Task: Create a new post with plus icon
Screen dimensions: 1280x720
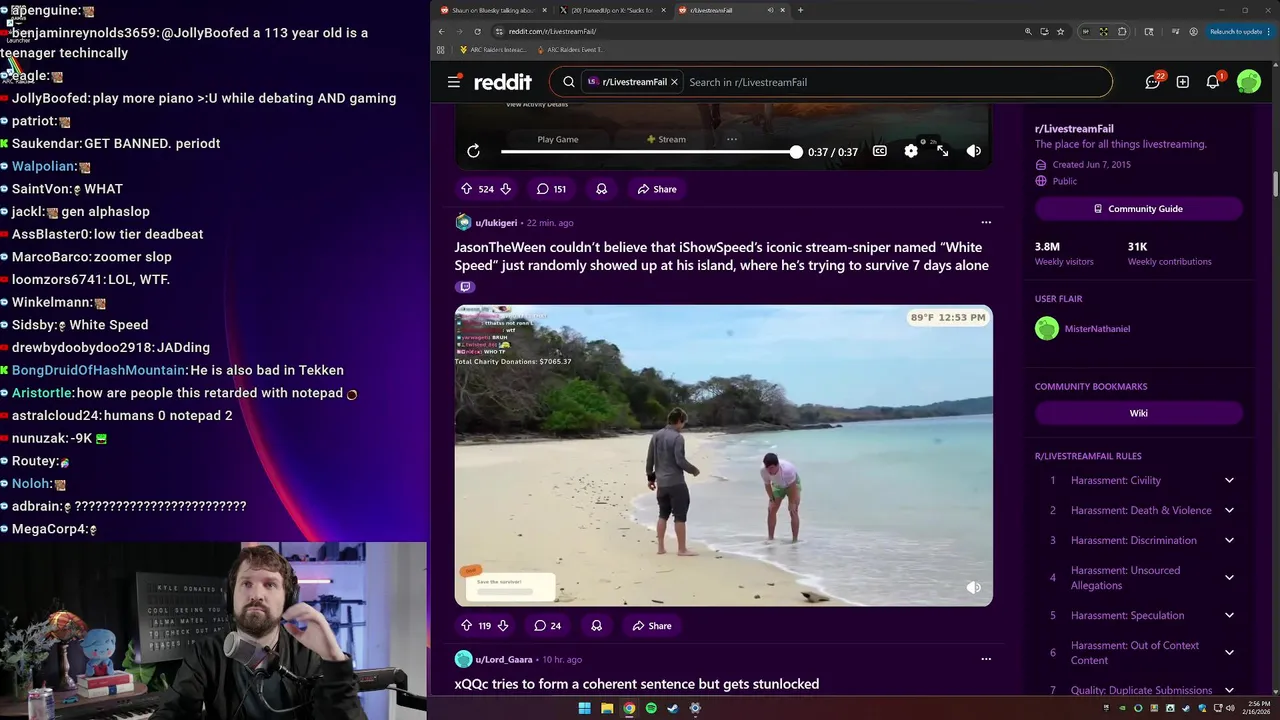Action: click(x=1183, y=82)
